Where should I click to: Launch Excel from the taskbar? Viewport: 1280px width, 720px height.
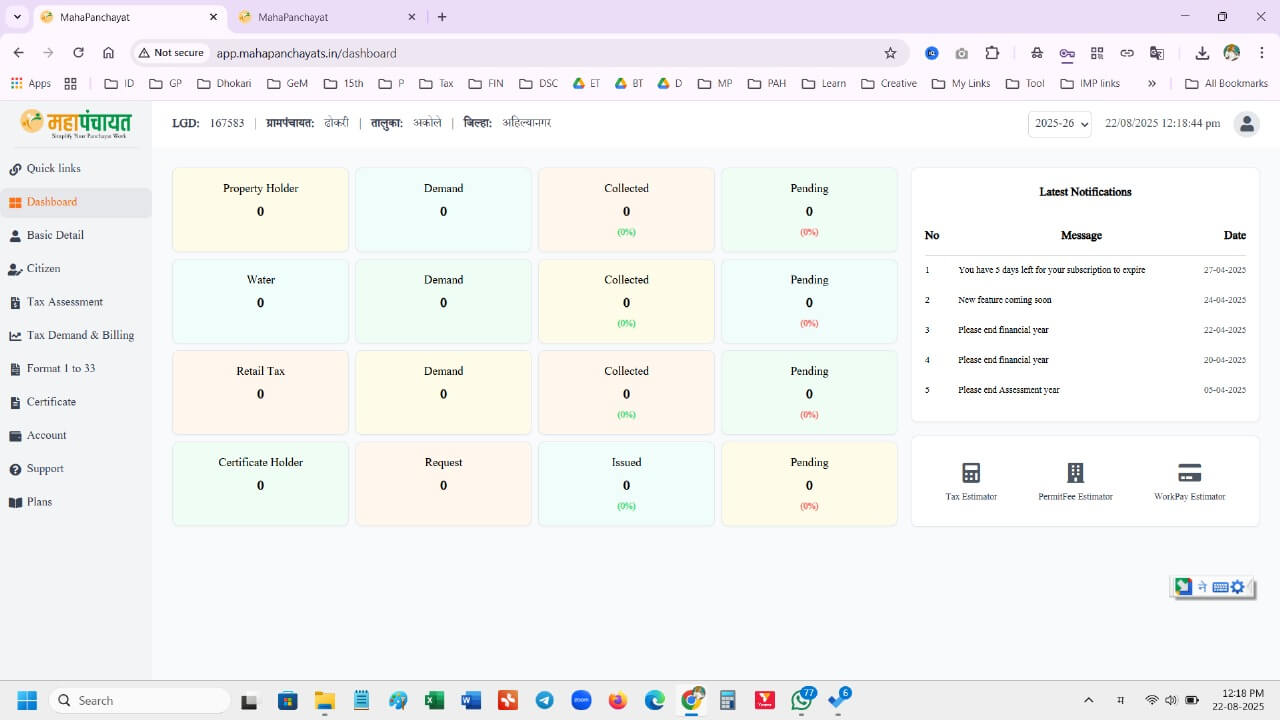[x=434, y=700]
